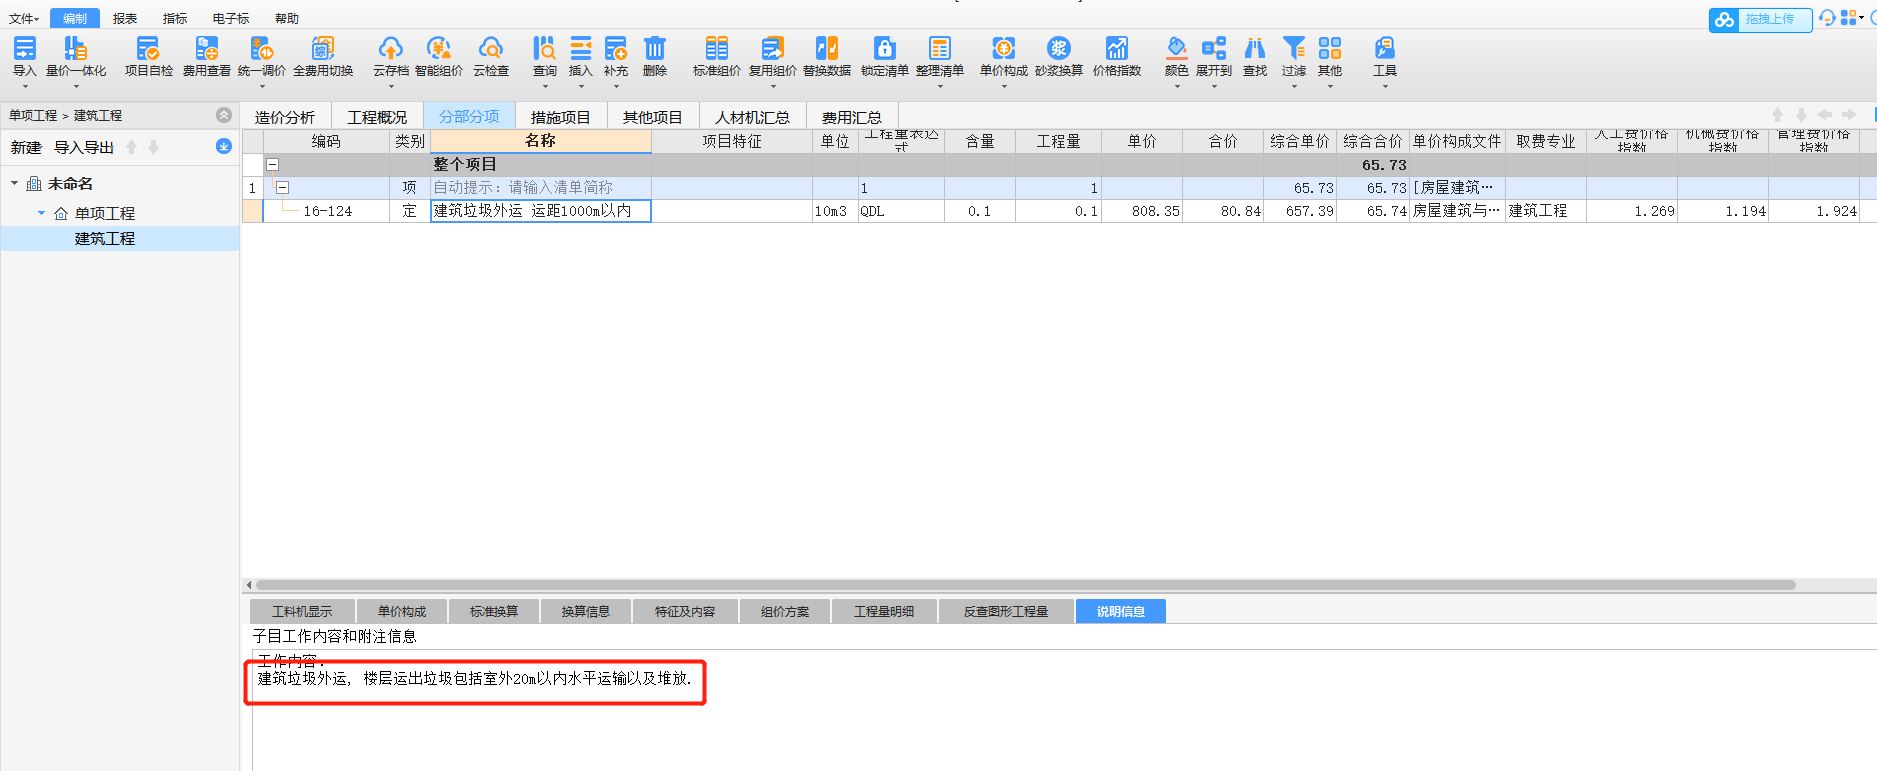
Task: Click the 查找 binoculars find icon
Action: (1254, 48)
